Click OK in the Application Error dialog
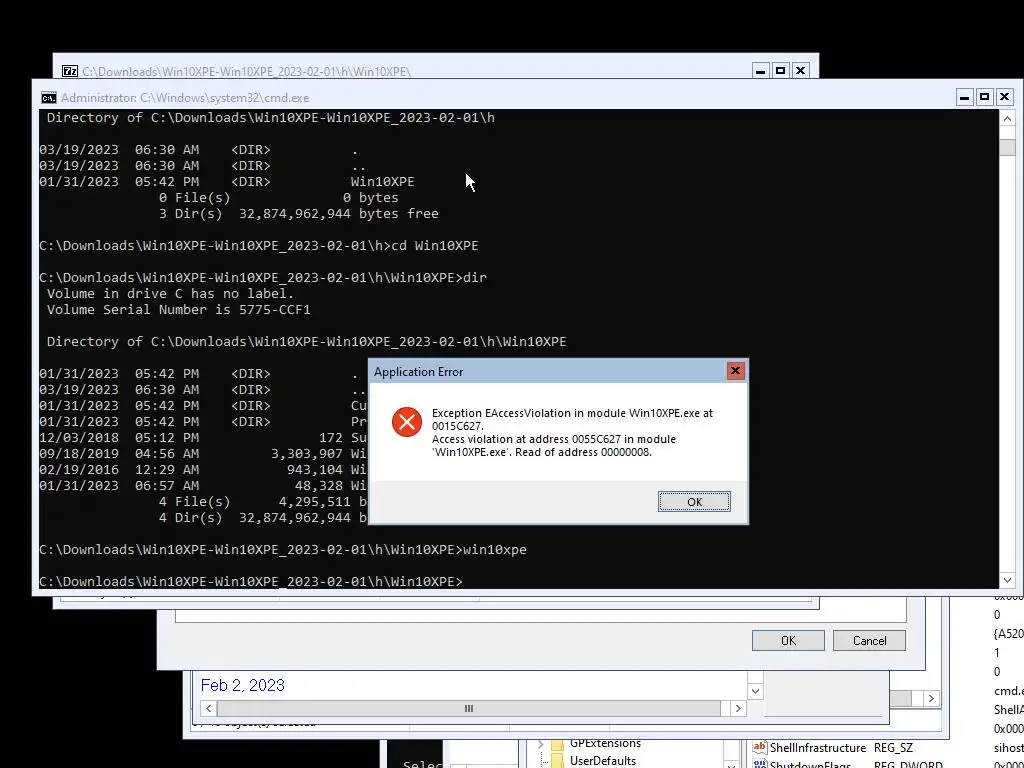 694,502
